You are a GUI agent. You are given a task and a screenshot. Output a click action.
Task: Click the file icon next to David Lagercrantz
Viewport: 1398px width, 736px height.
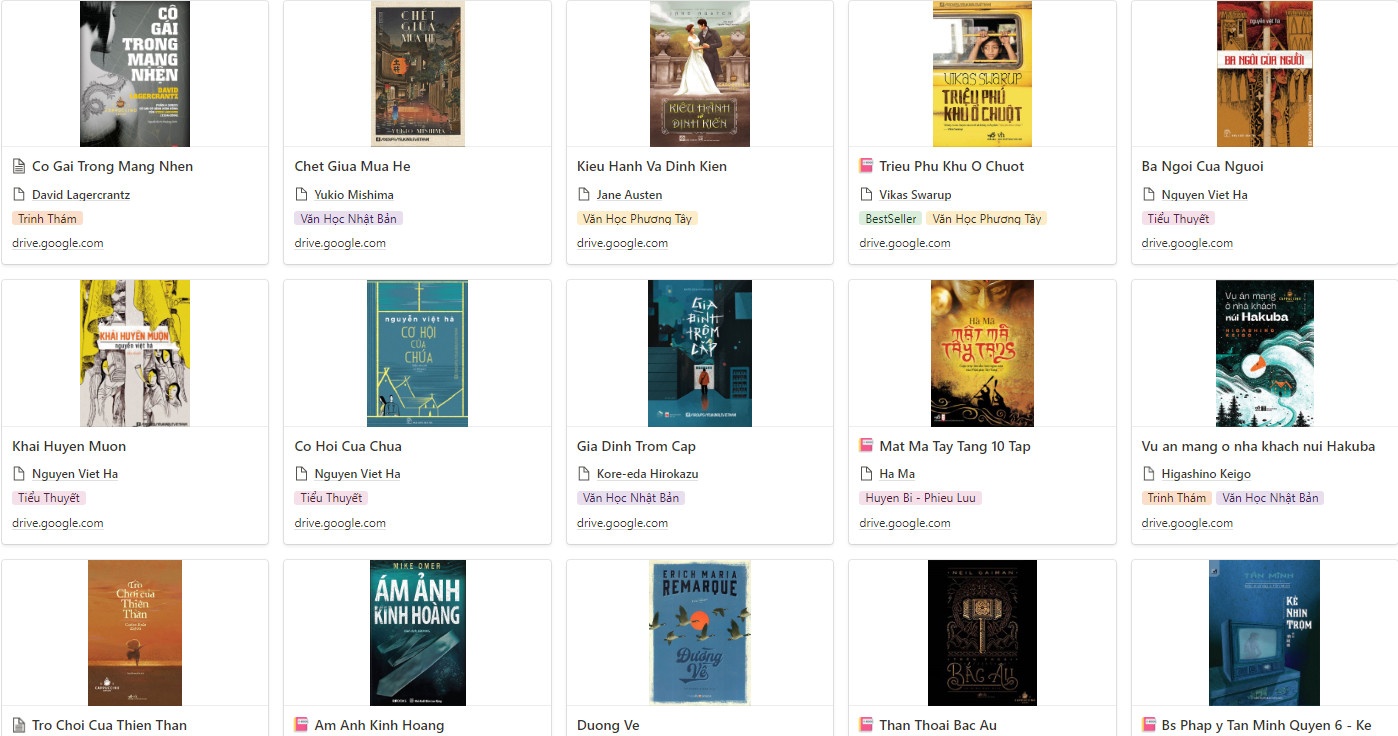point(19,195)
